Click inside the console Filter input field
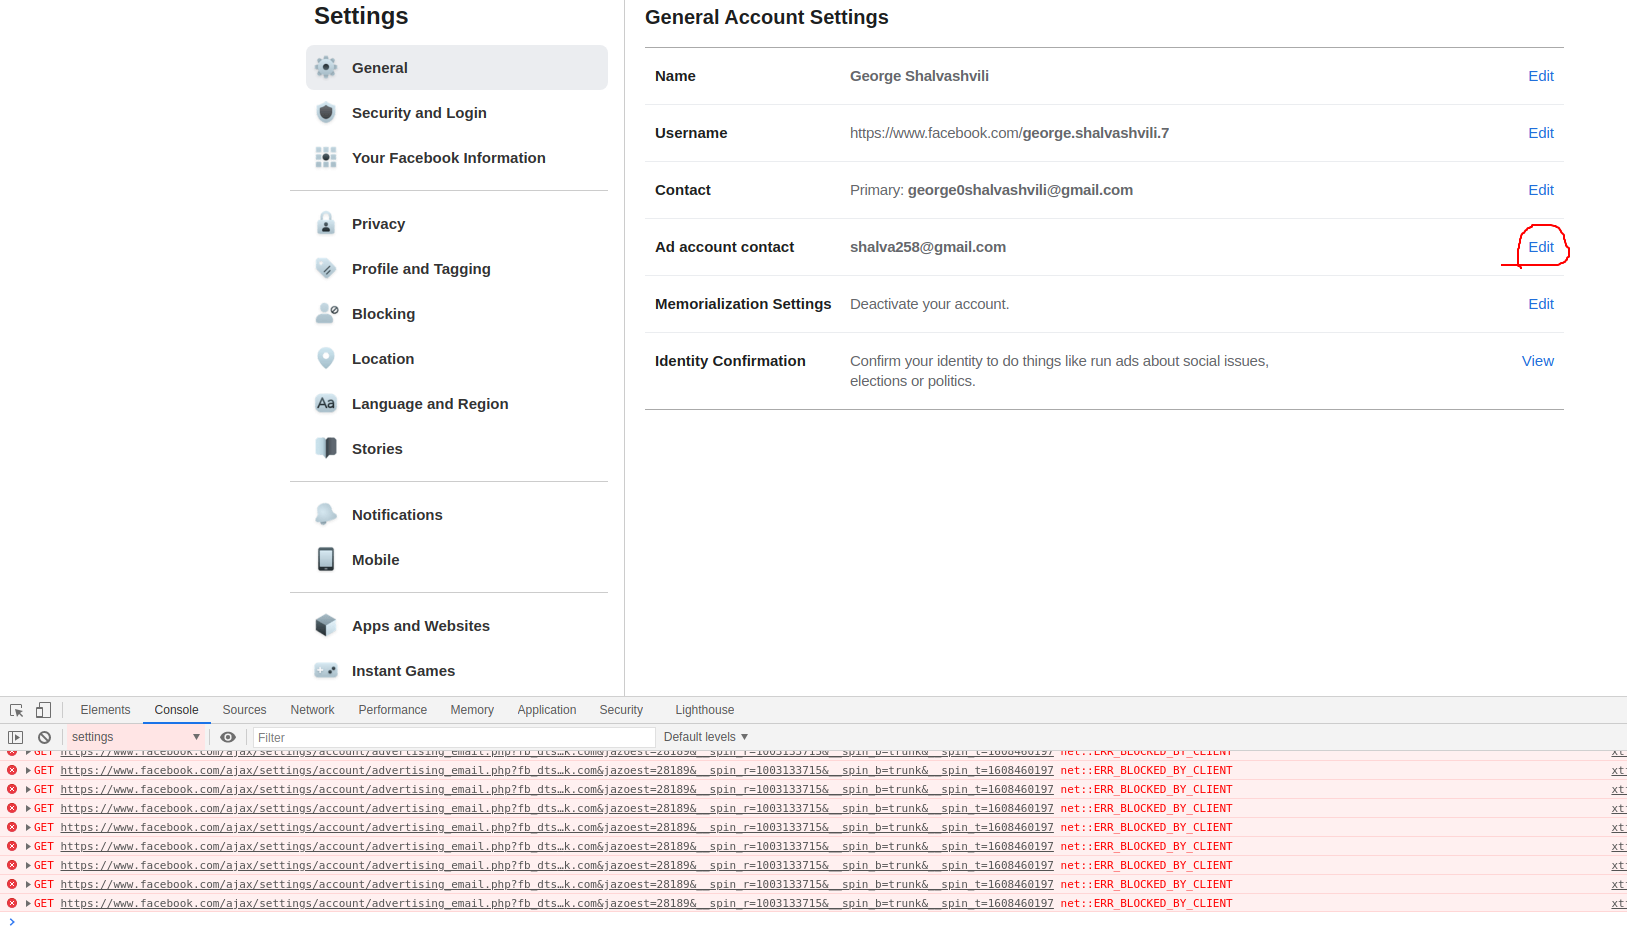The width and height of the screenshot is (1627, 942). point(400,736)
